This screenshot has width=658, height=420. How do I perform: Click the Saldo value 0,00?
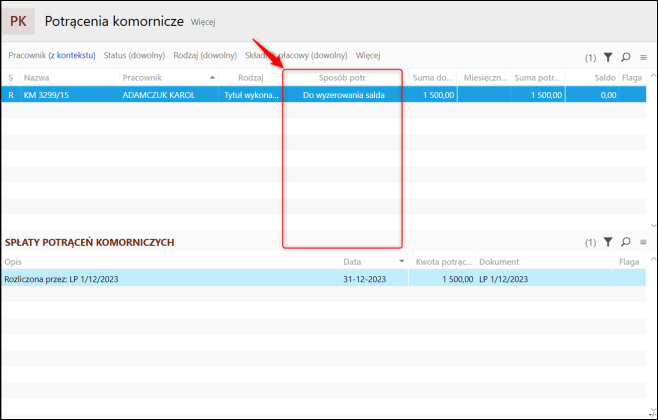tap(608, 95)
